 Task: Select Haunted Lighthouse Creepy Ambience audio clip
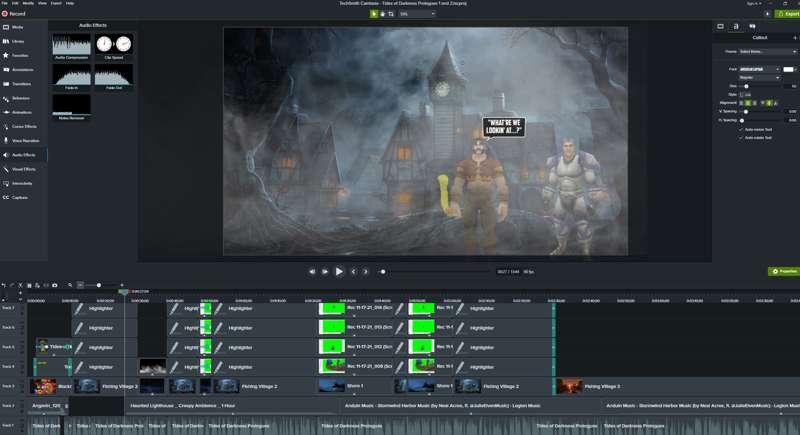tap(230, 406)
